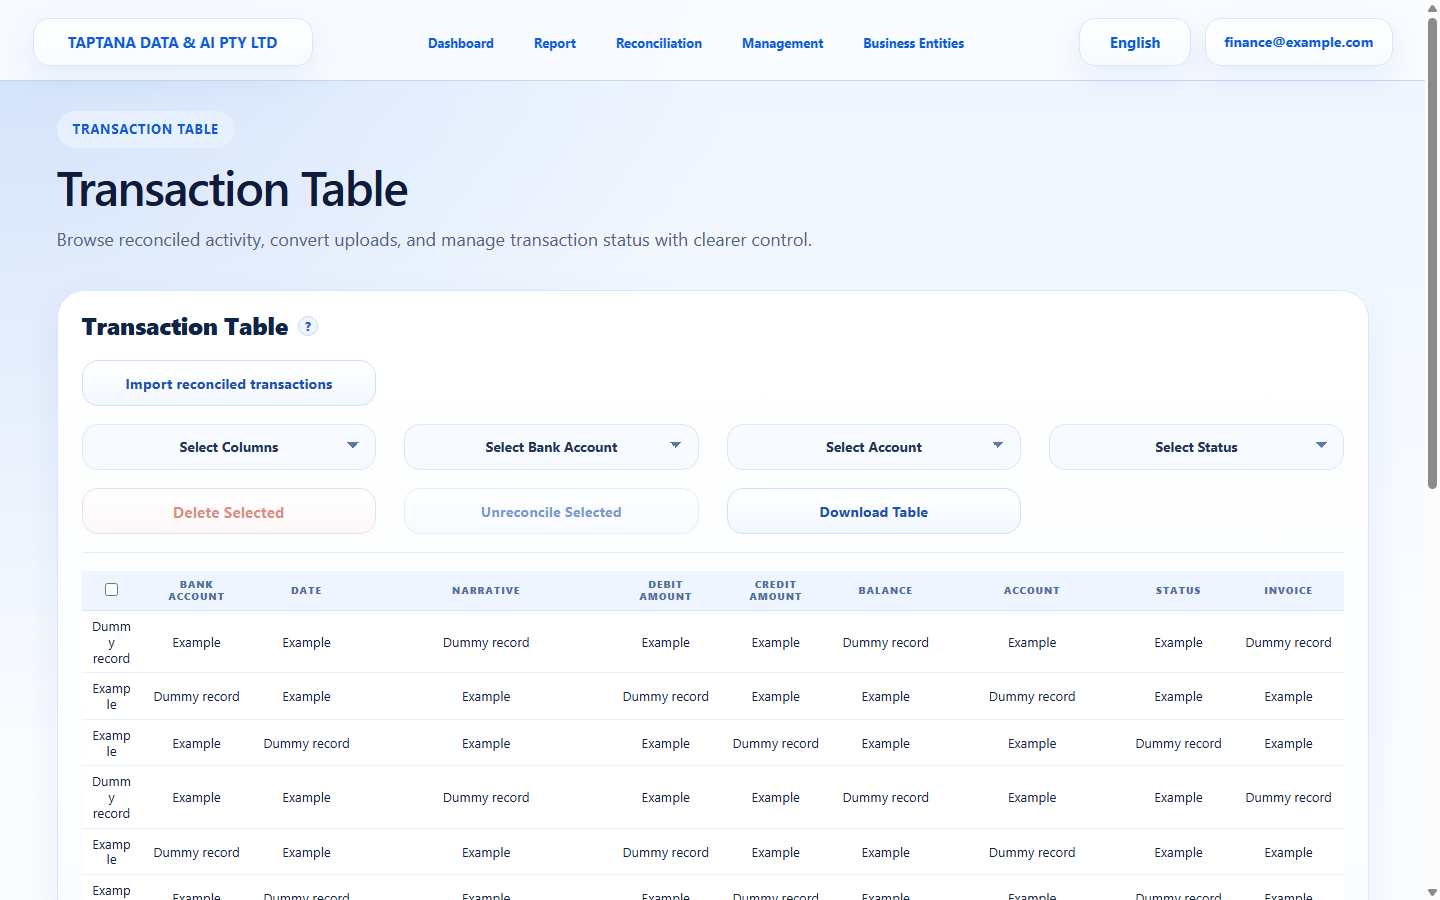This screenshot has width=1440, height=900.
Task: Expand the Select Status dropdown
Action: tap(1196, 447)
